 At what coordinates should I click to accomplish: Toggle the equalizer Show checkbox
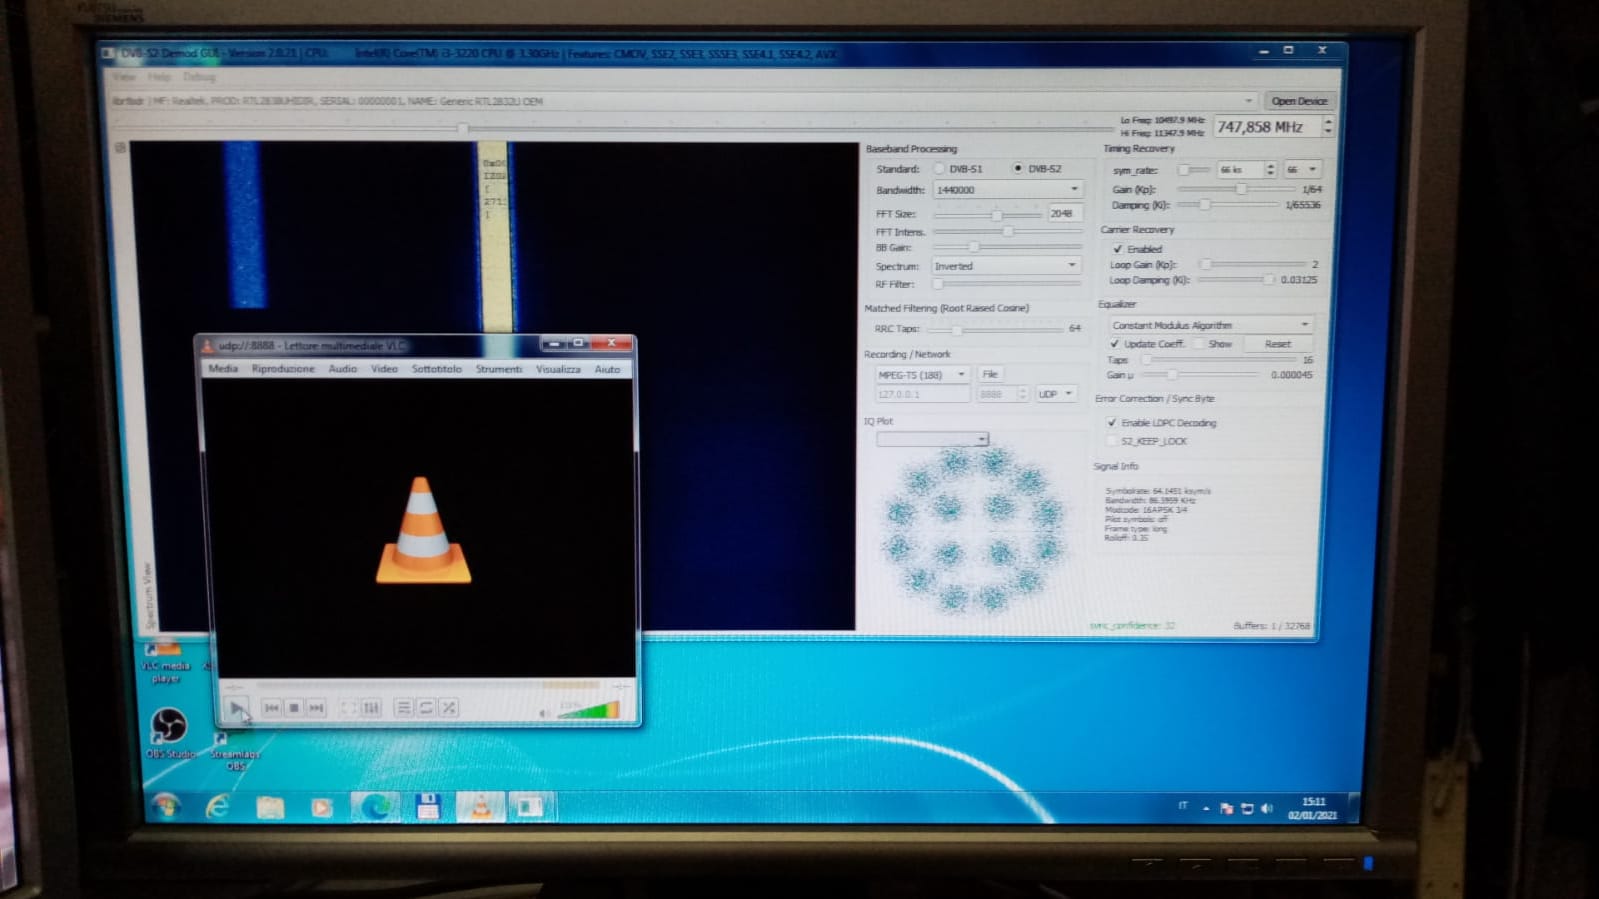(x=1199, y=344)
